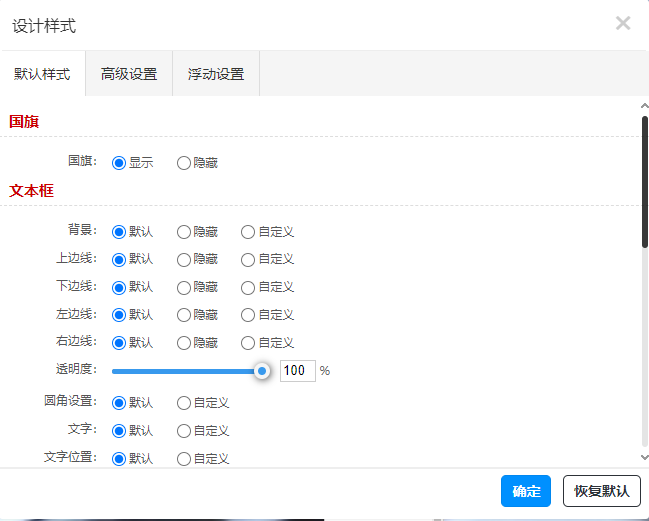This screenshot has height=521, width=649.
Task: Switch to the 默认样式 tab
Action: [43, 74]
